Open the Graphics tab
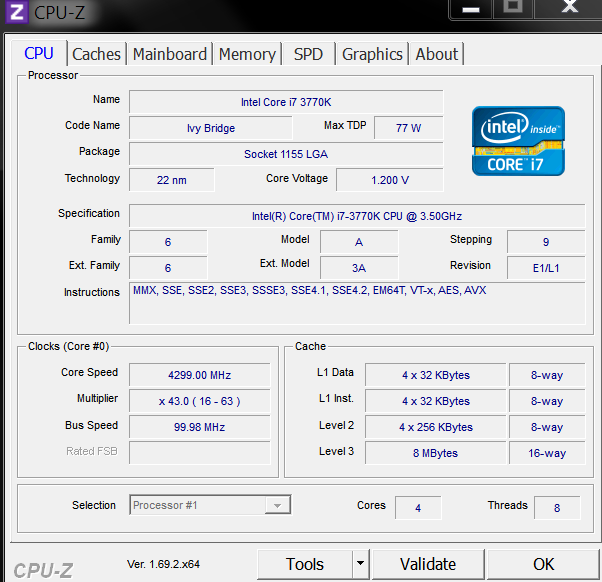The image size is (602, 582). pos(372,54)
